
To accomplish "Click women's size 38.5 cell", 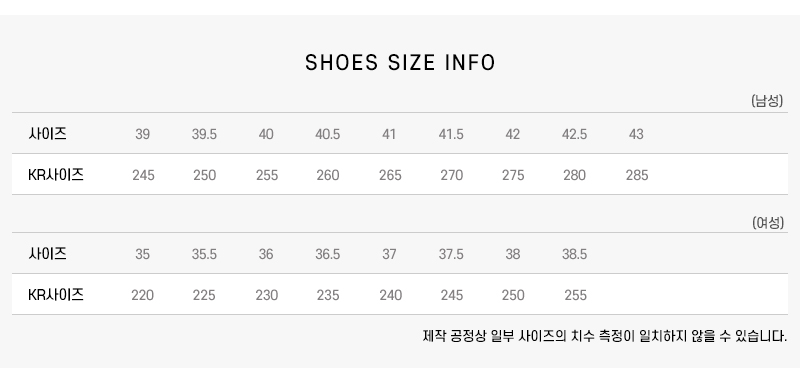I will tap(574, 254).
